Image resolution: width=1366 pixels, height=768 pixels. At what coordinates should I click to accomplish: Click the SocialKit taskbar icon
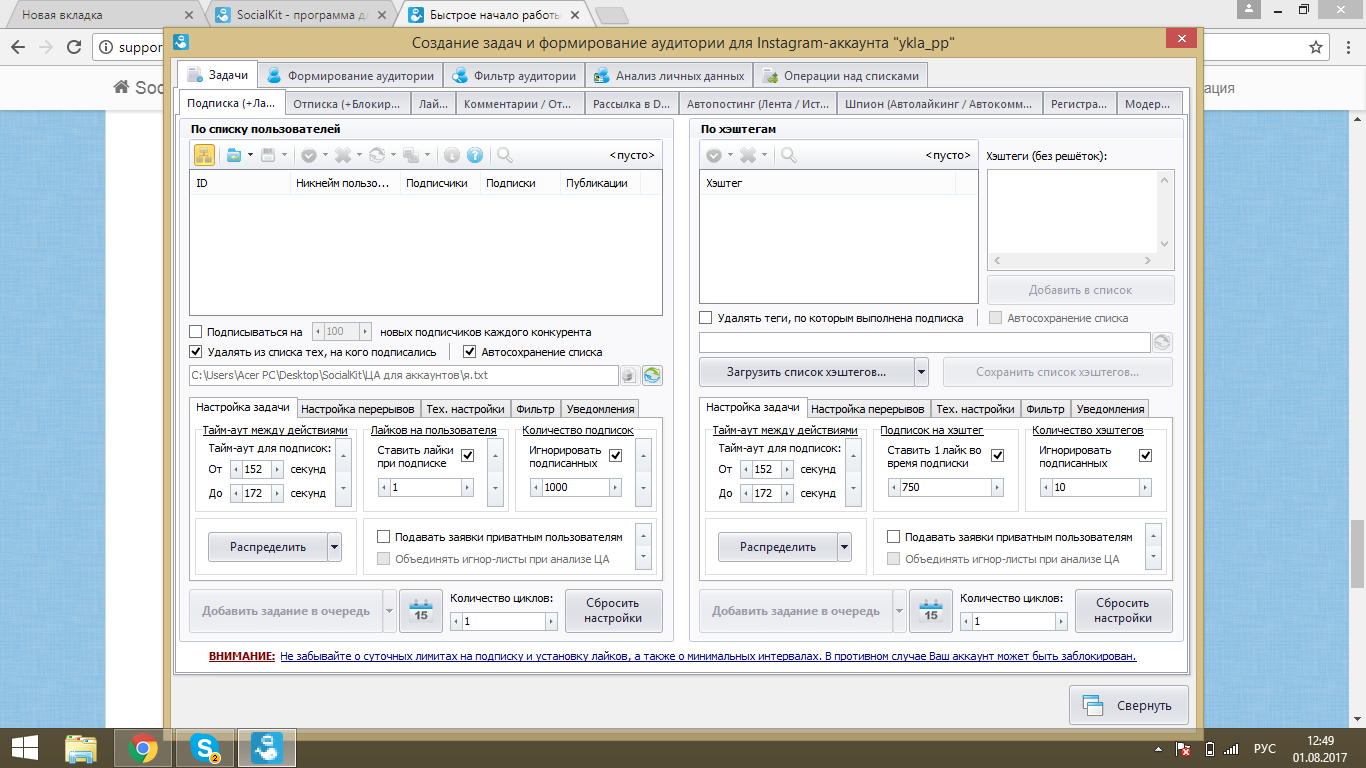(x=267, y=747)
